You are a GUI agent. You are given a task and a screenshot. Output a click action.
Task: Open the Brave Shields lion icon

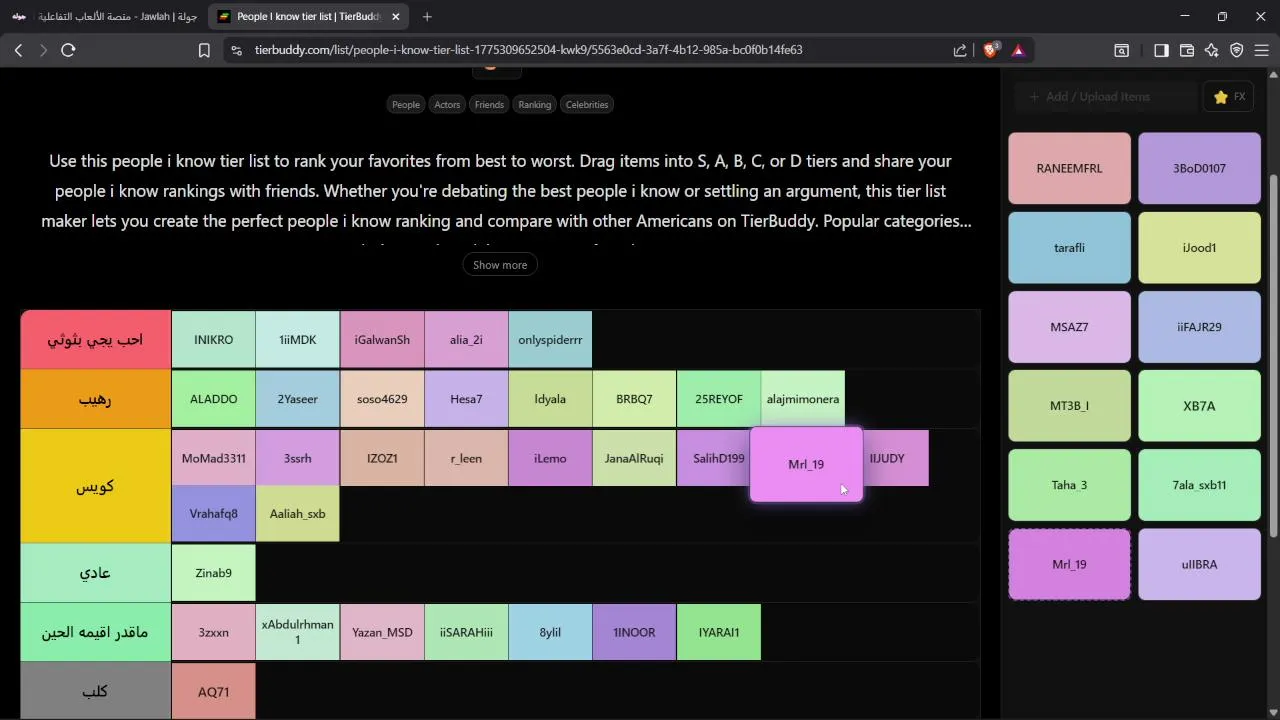(x=990, y=50)
